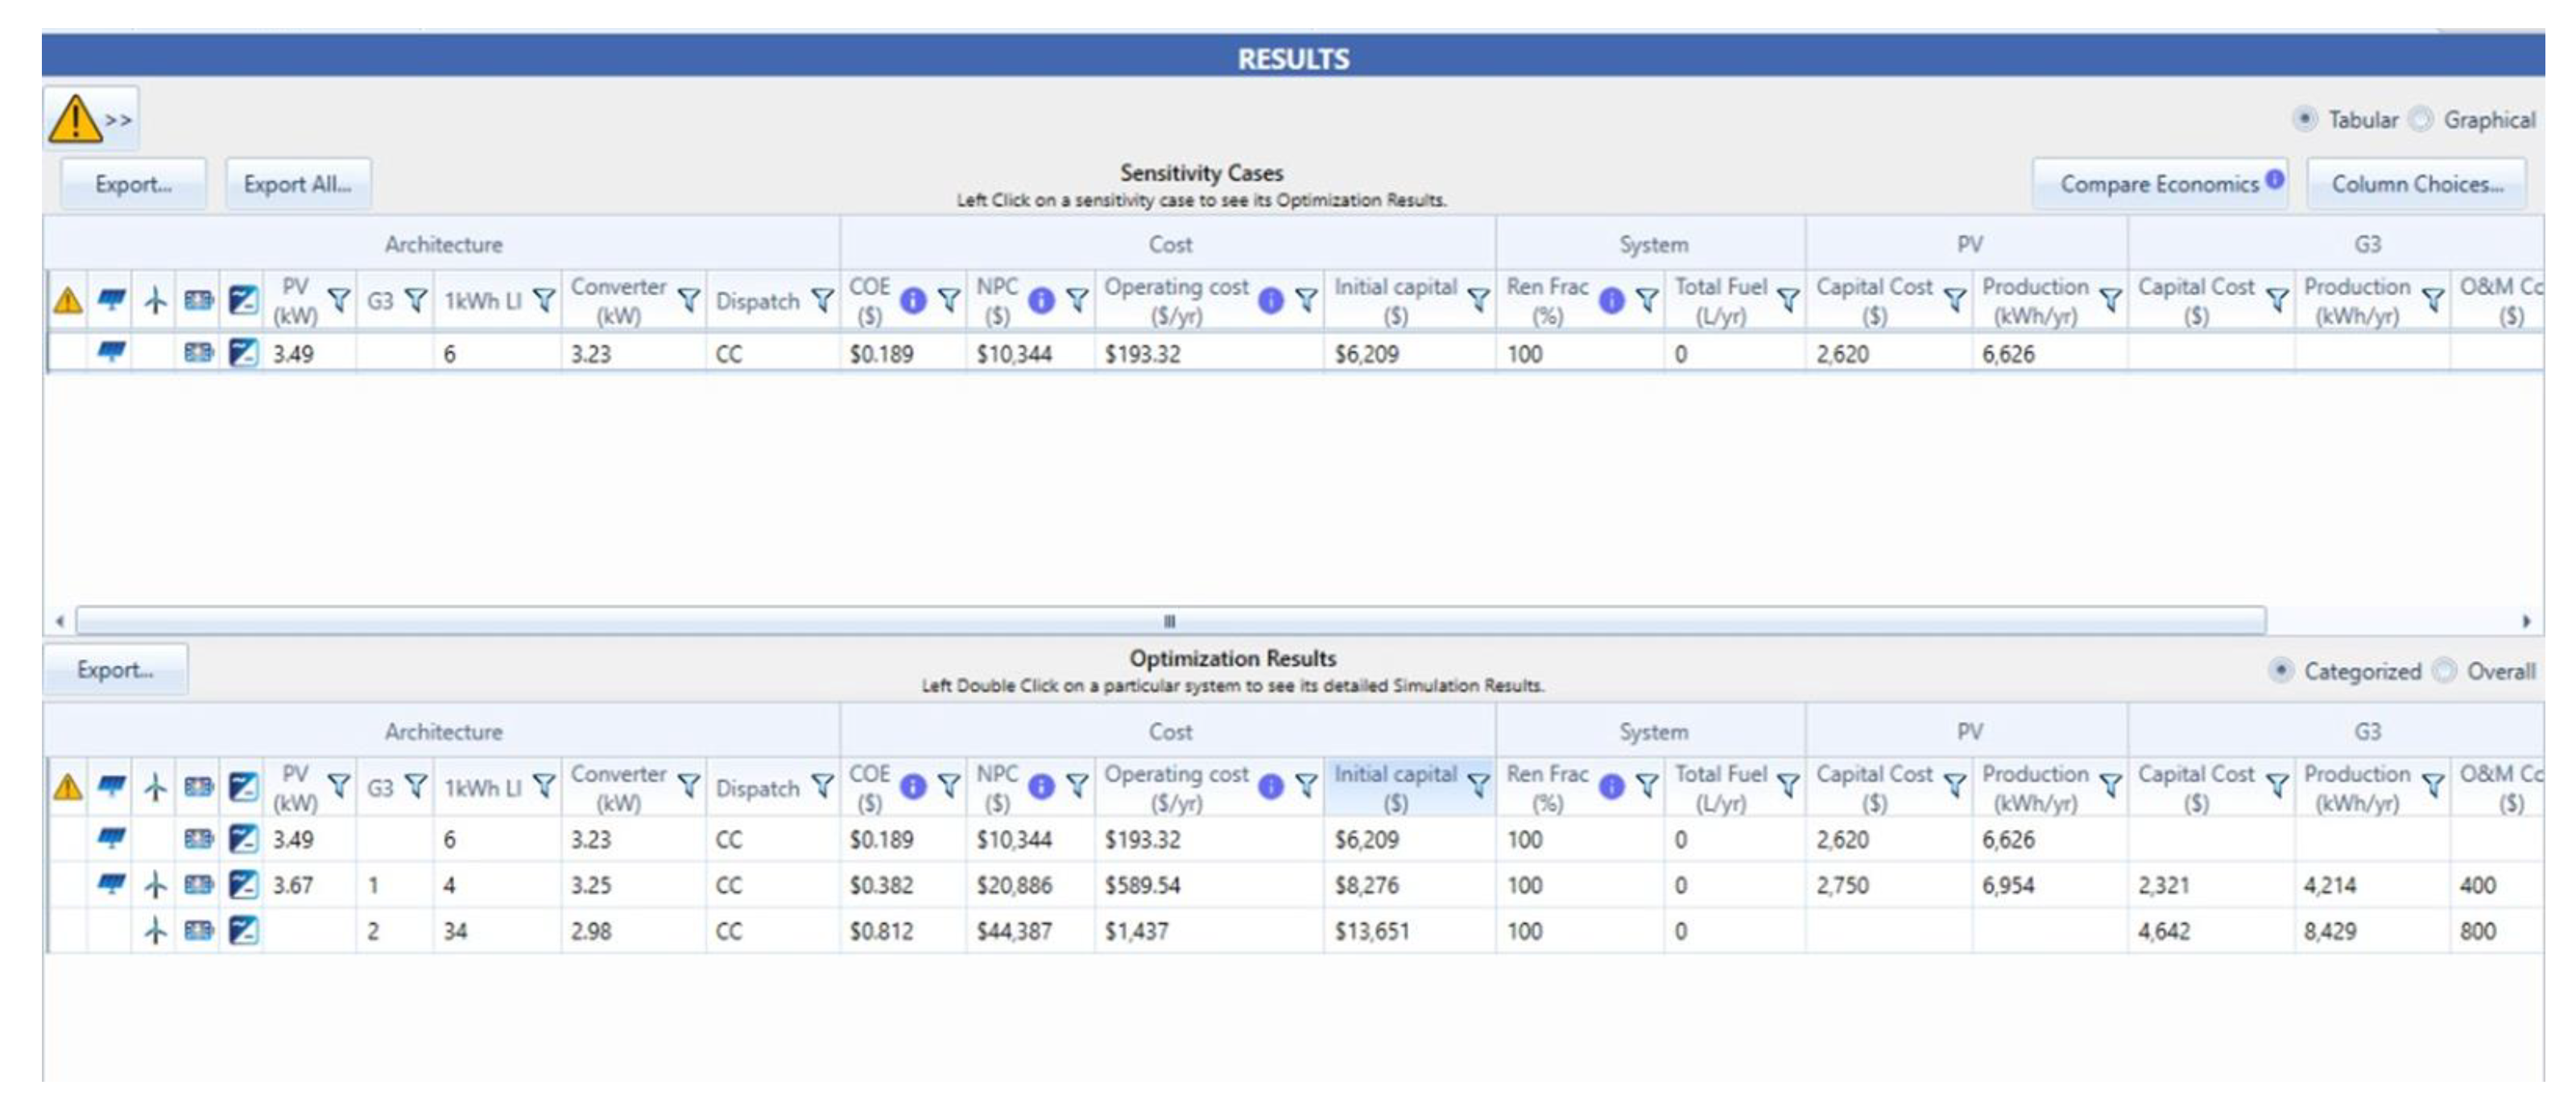Switch to Overall optimization results
Viewport: 2576px width, 1114px height.
pyautogui.click(x=2444, y=671)
